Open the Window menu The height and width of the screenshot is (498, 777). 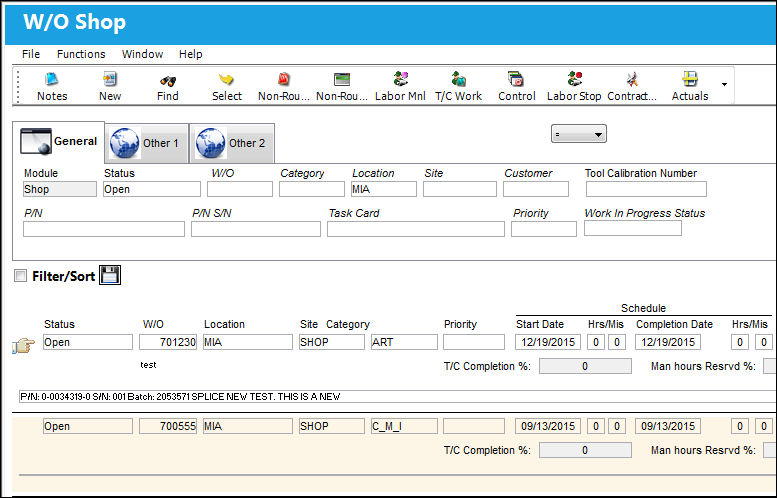pyautogui.click(x=142, y=54)
